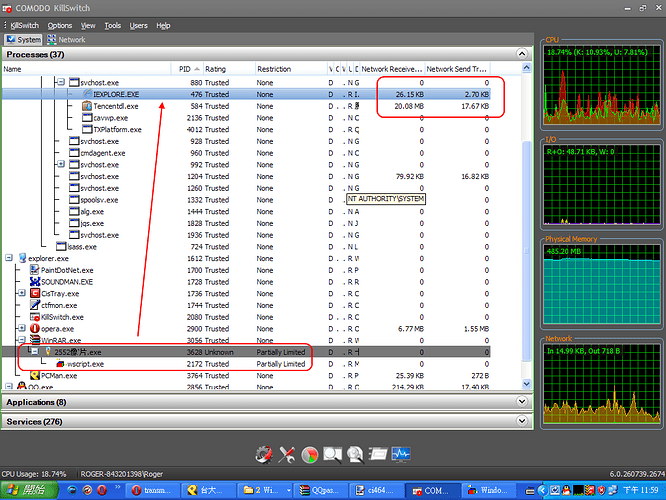
Task: Click the red shield icon in system tray
Action: 601,490
